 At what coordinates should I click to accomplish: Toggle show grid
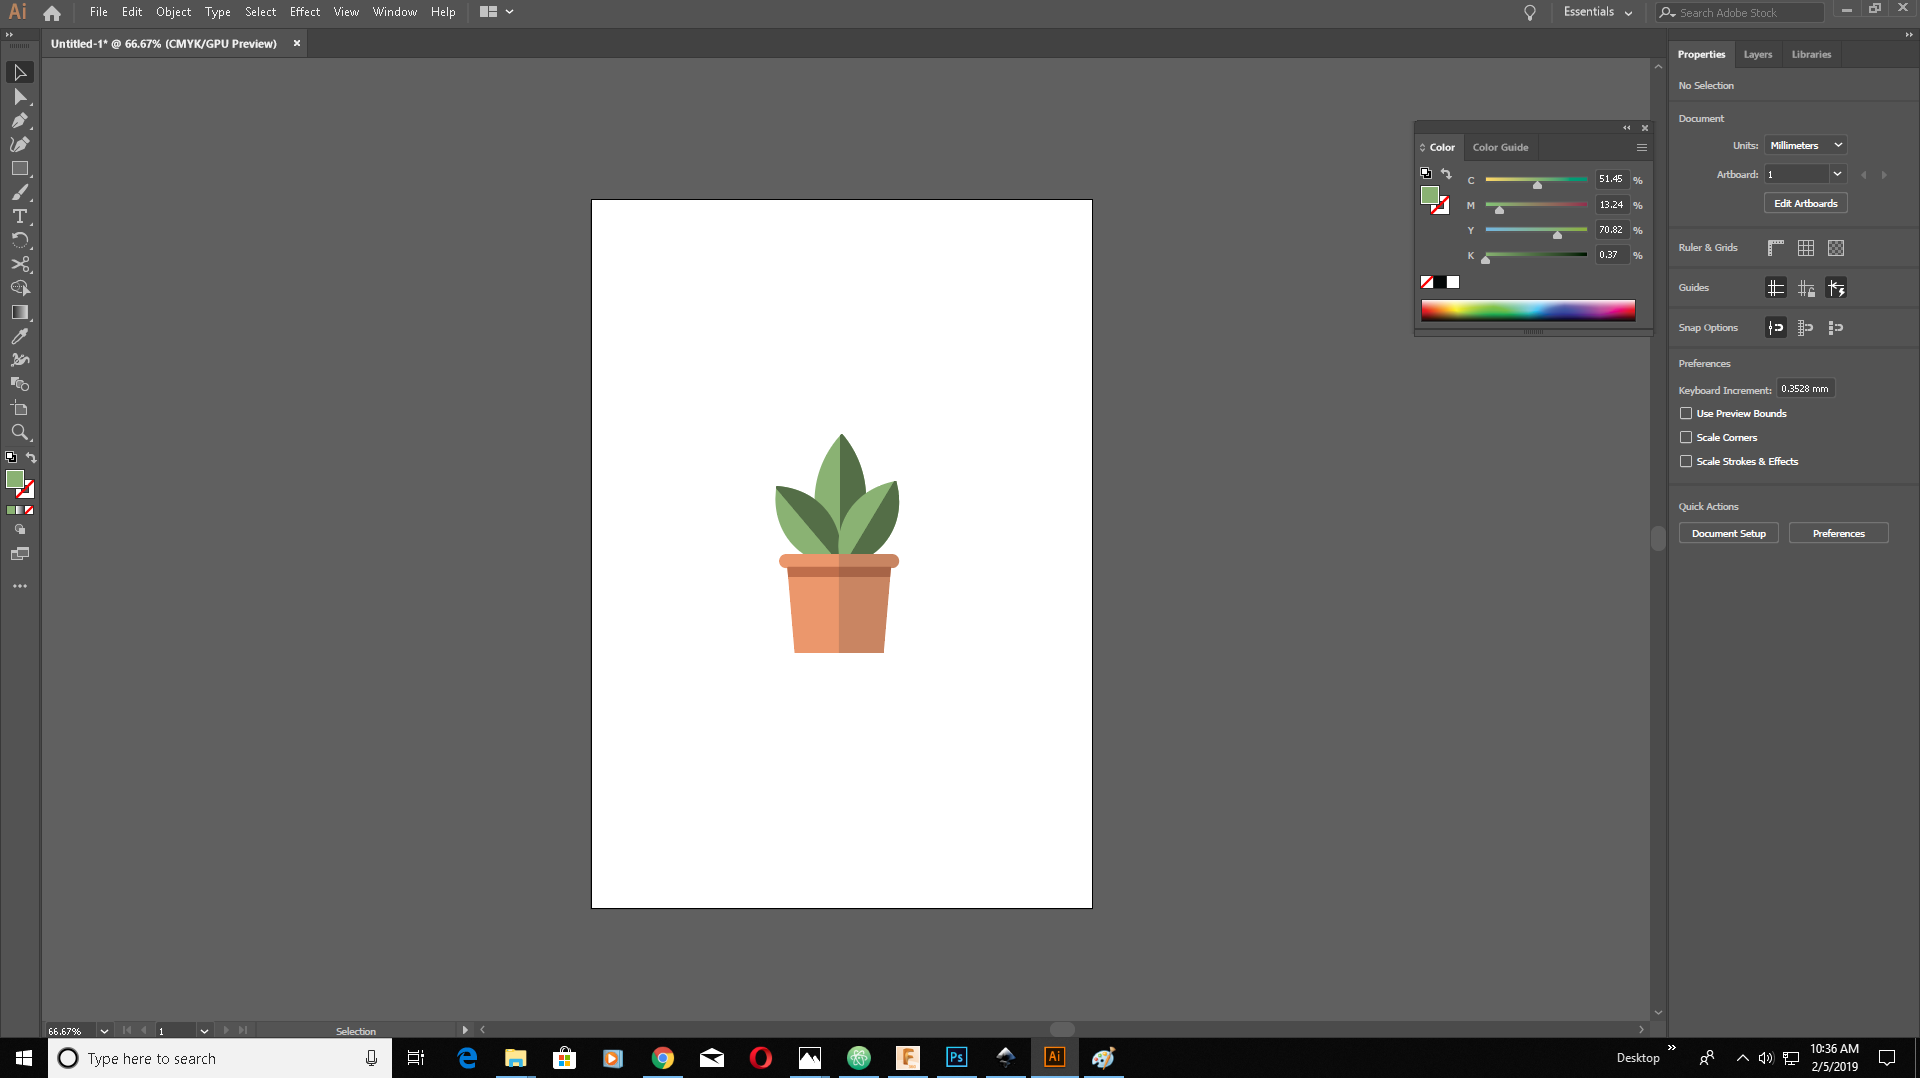point(1806,248)
